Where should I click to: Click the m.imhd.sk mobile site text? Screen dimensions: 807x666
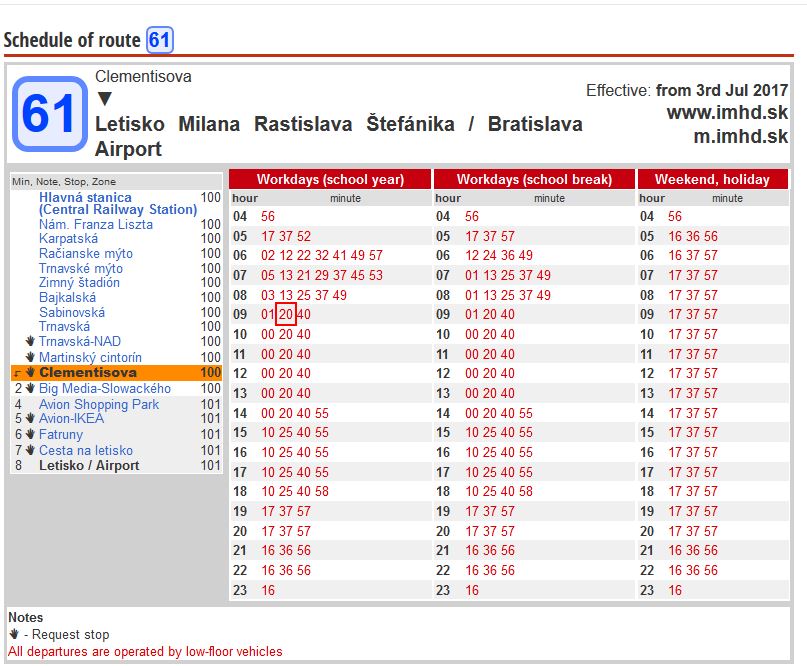pyautogui.click(x=740, y=136)
